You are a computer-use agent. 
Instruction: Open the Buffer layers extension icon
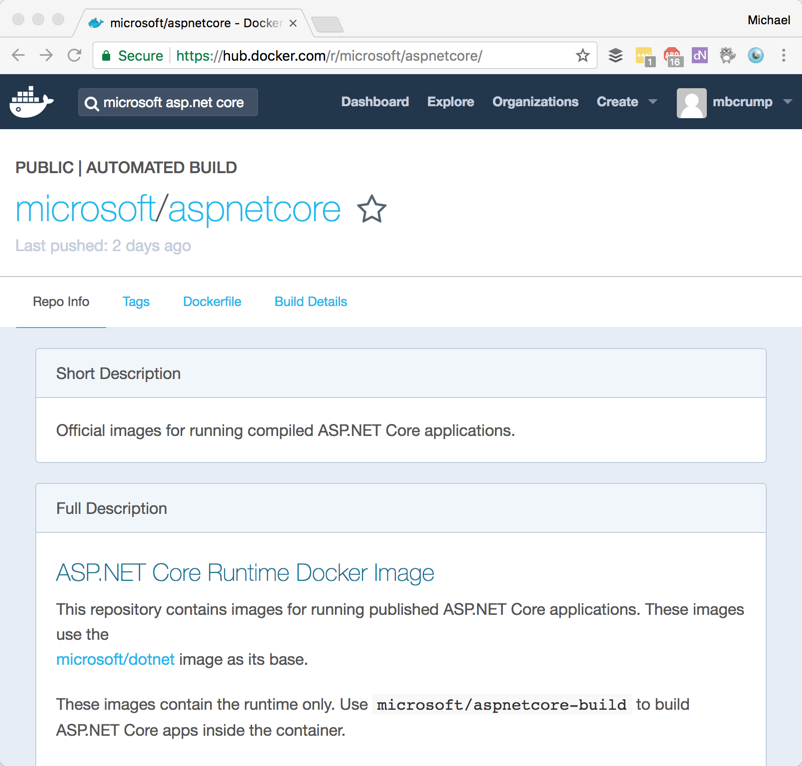click(616, 55)
